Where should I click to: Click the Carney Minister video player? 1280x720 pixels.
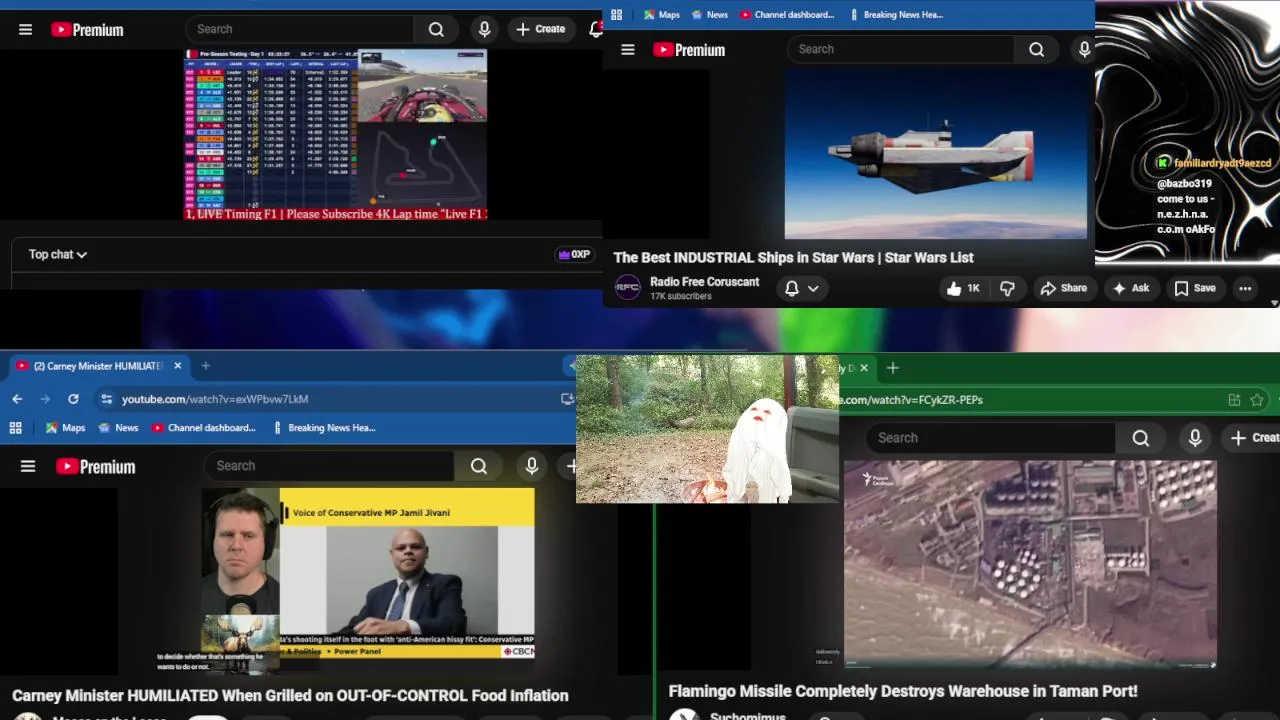click(x=368, y=582)
